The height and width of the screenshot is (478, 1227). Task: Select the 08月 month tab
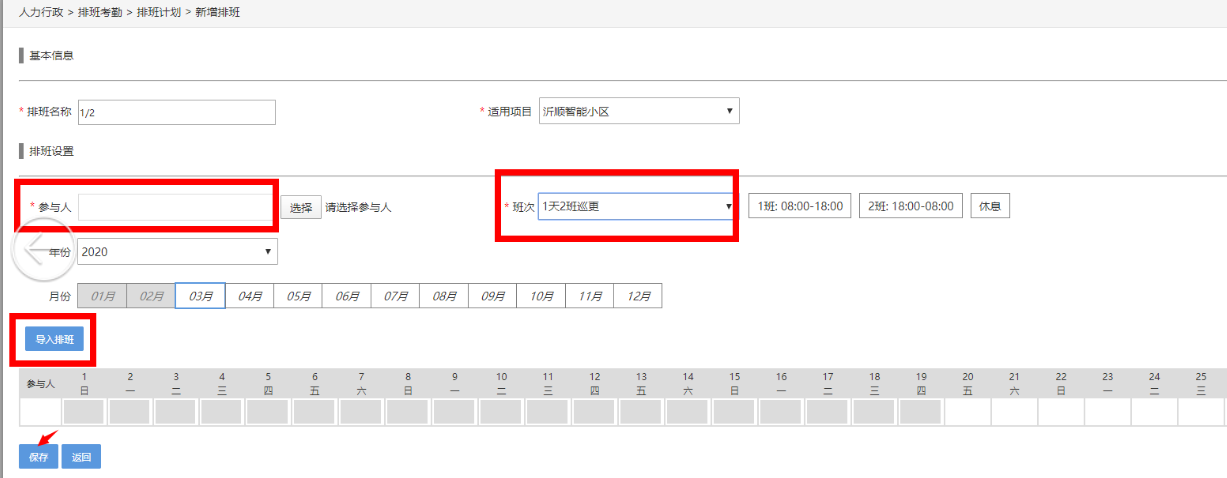(444, 296)
